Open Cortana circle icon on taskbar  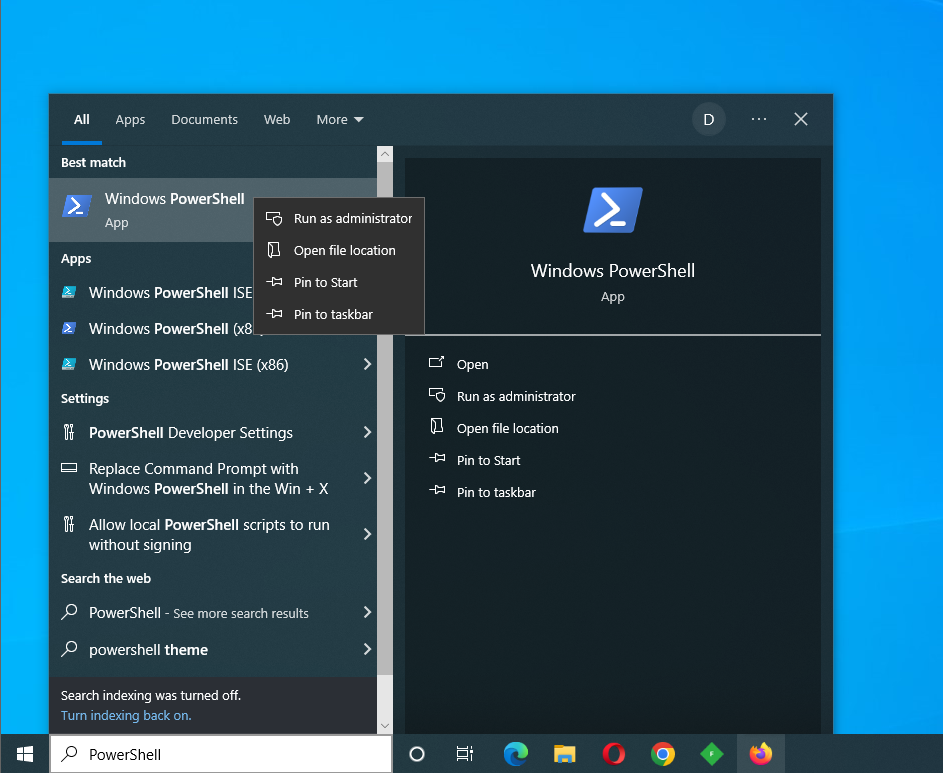click(417, 754)
